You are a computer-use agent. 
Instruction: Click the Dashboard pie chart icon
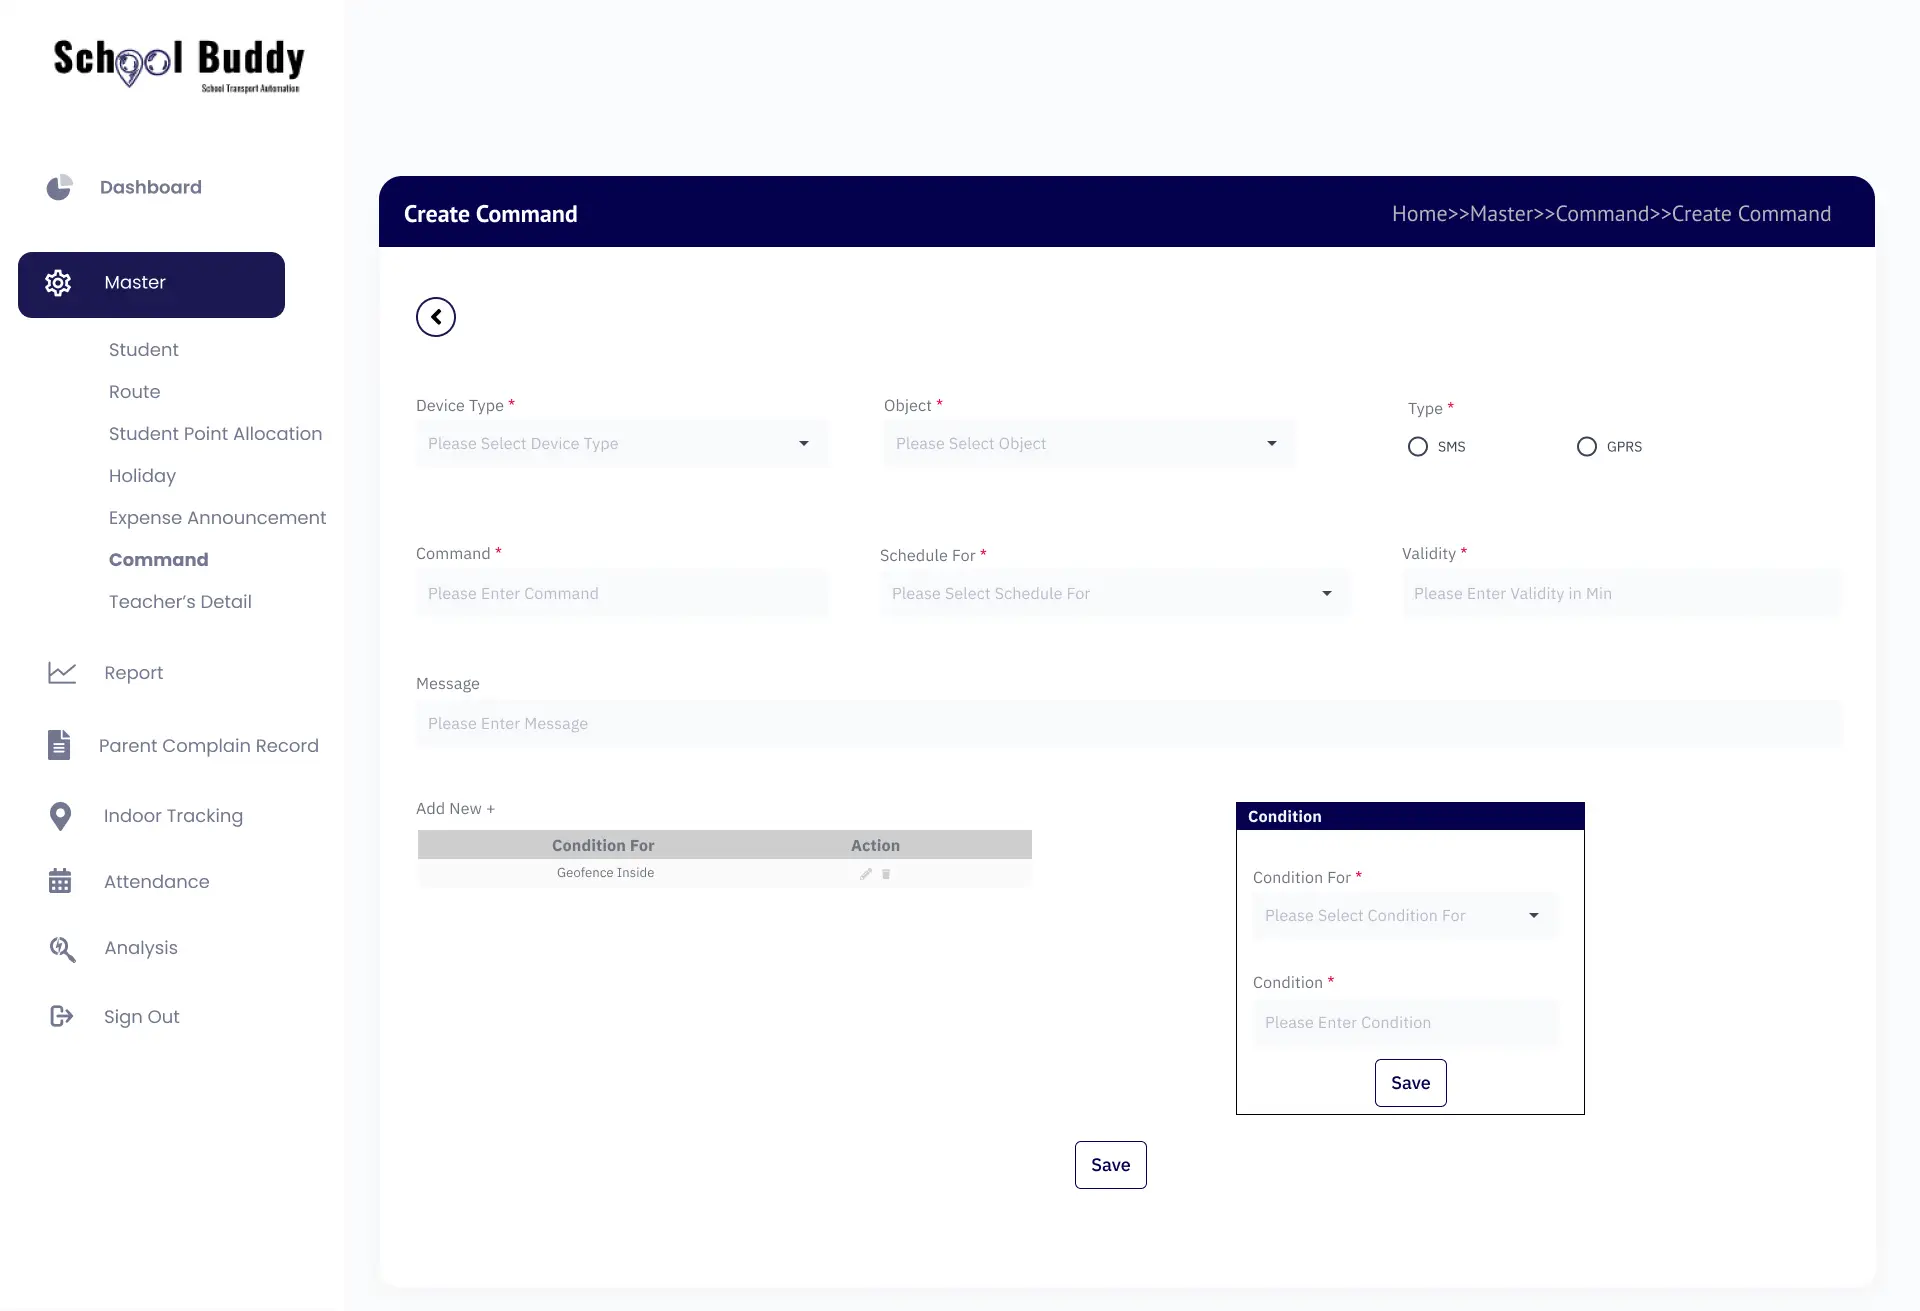[x=60, y=187]
